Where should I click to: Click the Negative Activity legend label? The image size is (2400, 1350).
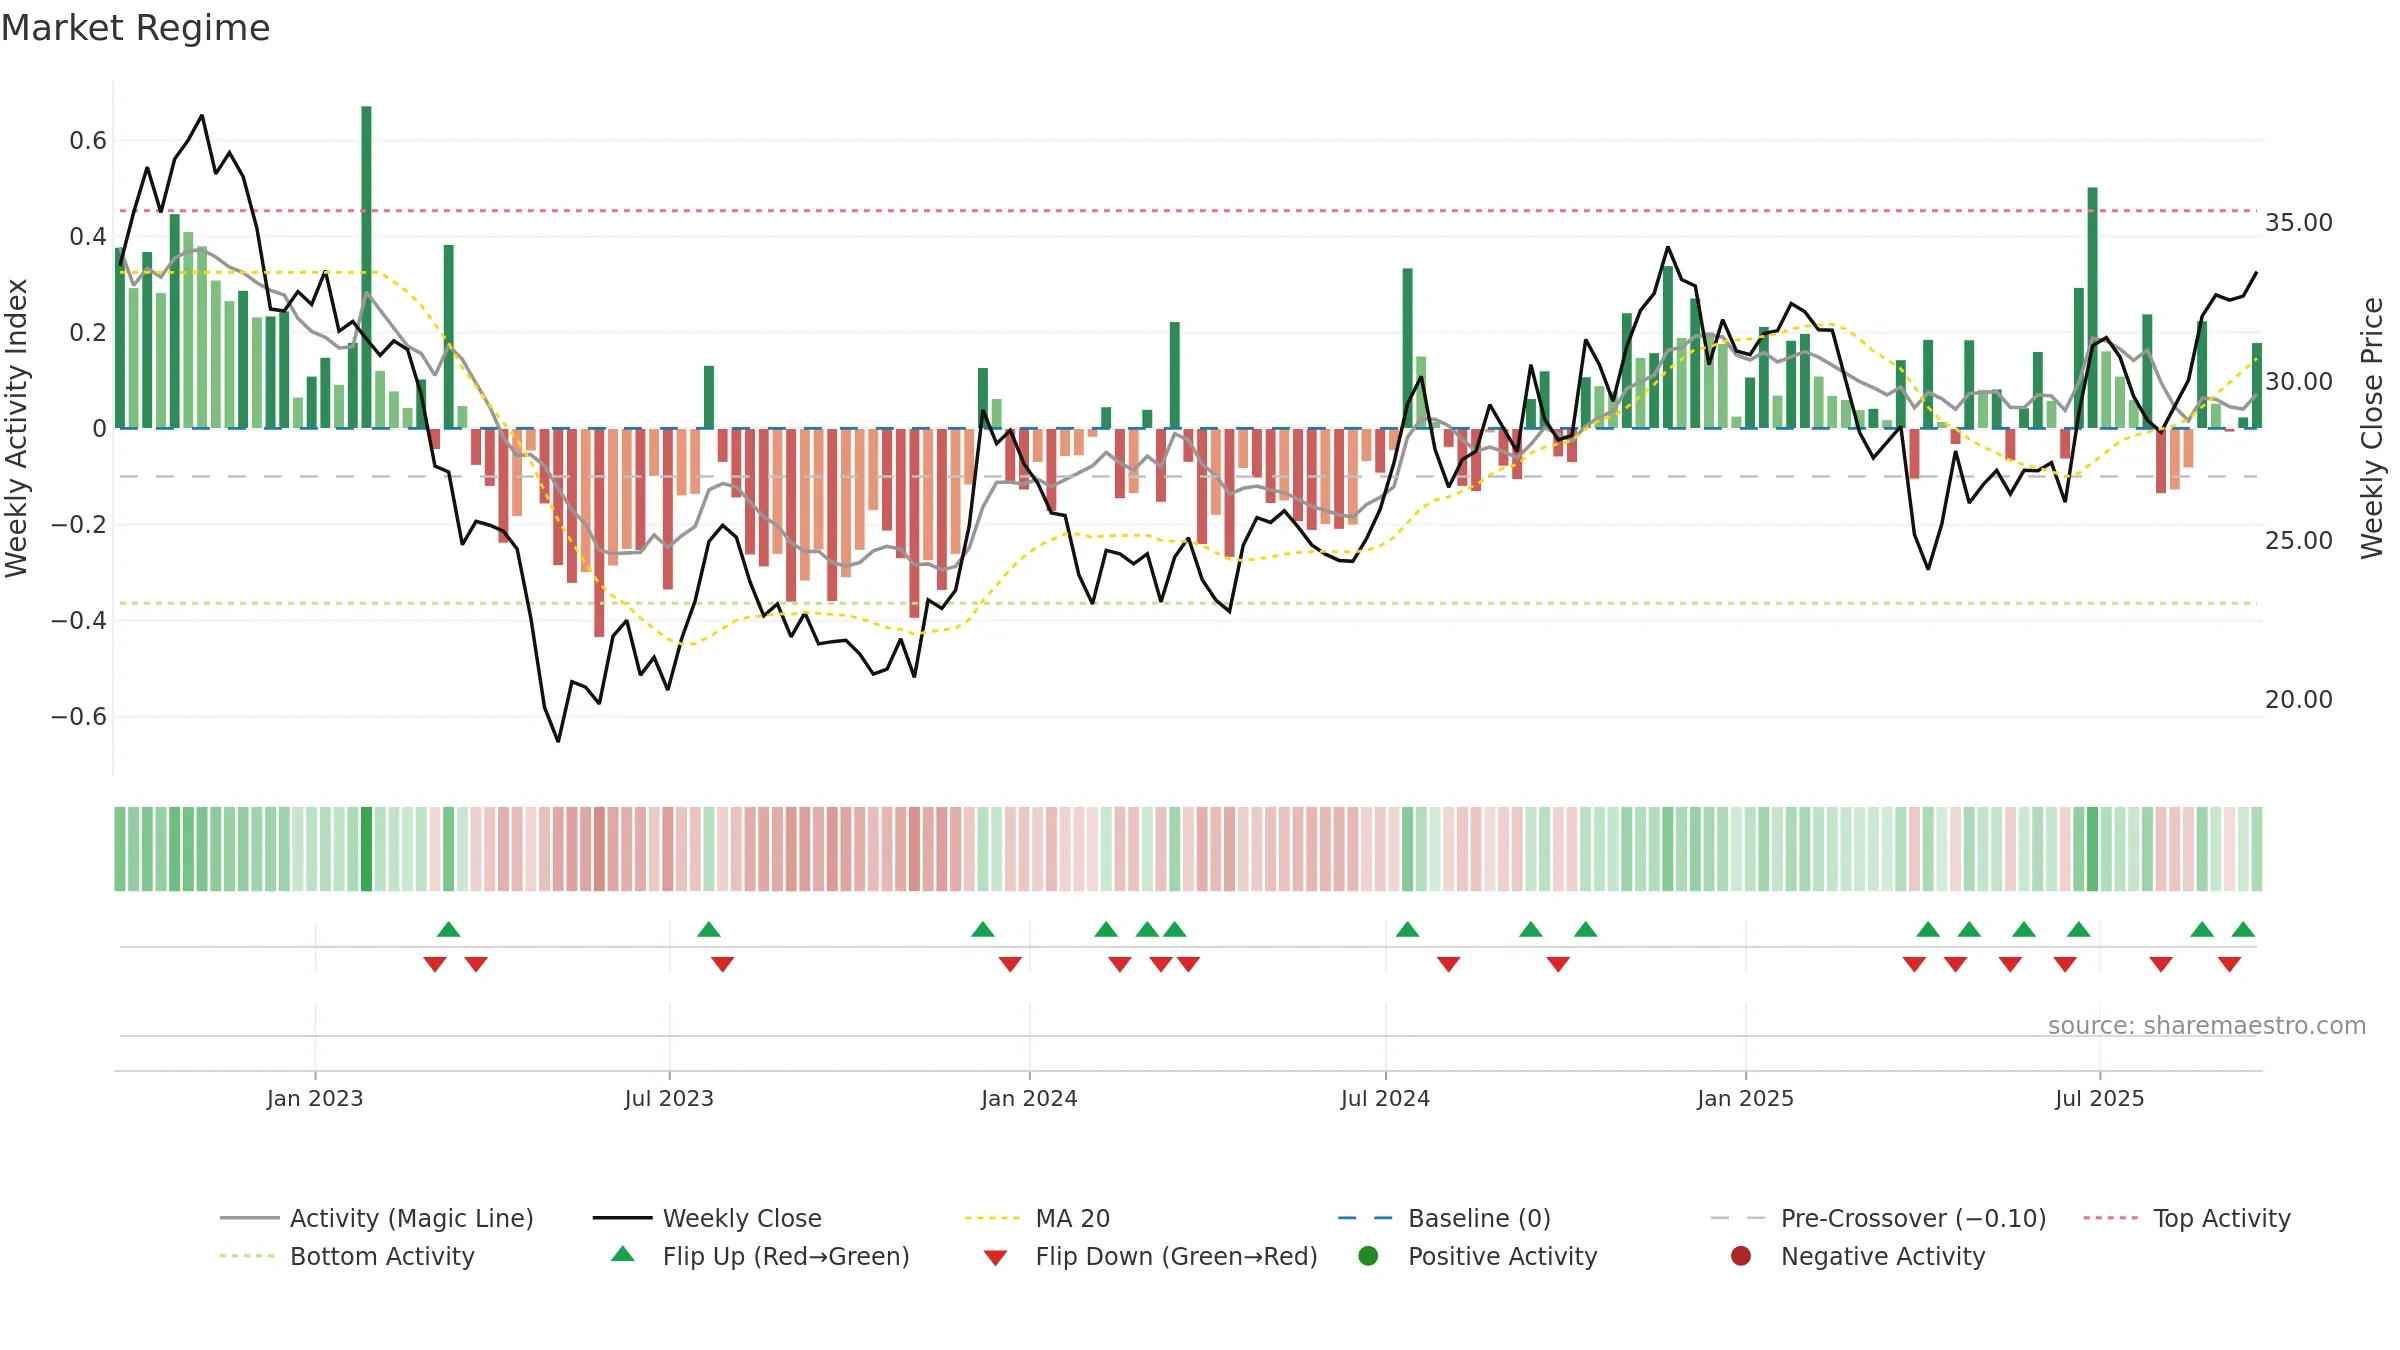tap(1883, 1256)
